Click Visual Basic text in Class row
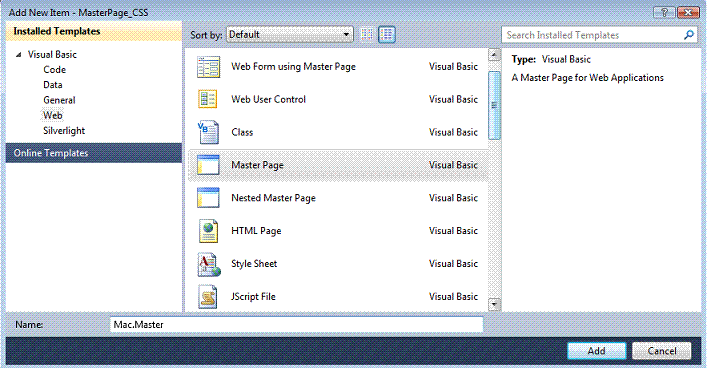 click(453, 132)
